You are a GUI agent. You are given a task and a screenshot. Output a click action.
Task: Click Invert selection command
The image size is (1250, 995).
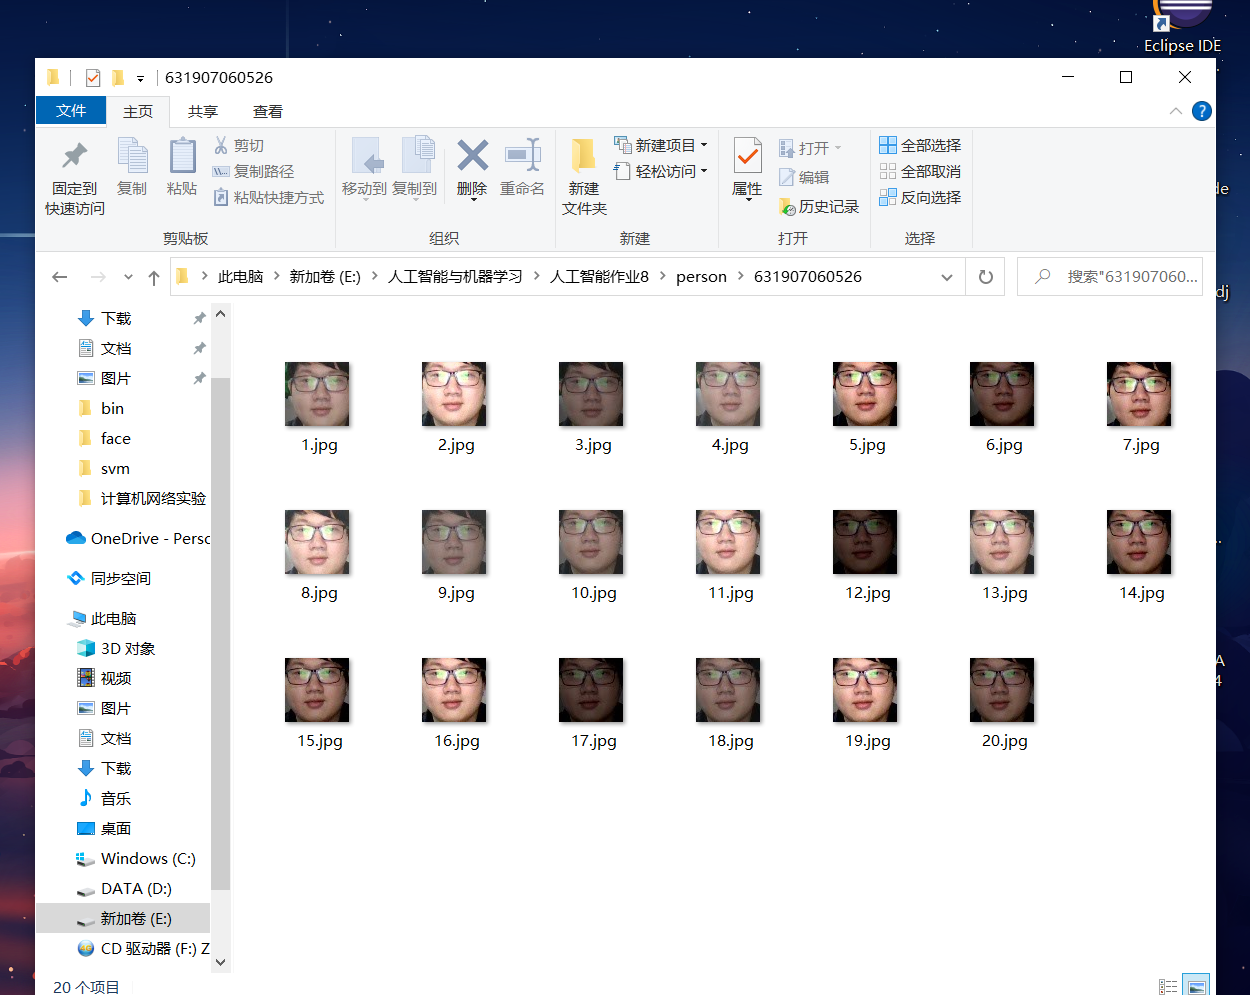tap(920, 197)
